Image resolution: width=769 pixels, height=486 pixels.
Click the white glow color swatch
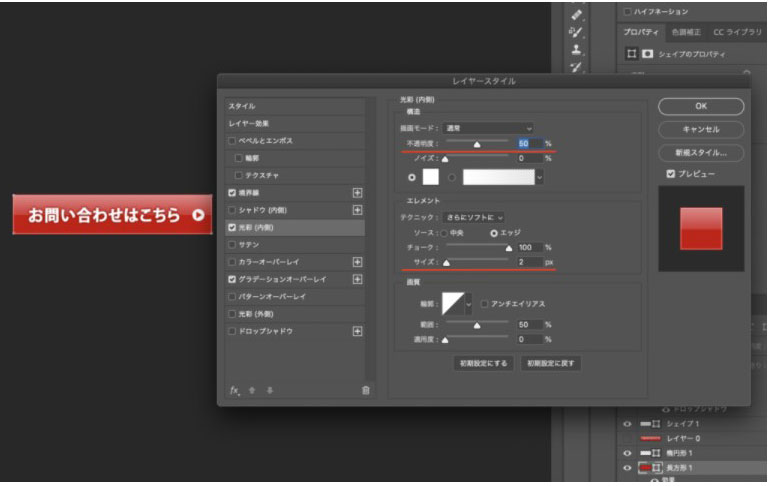click(x=431, y=177)
